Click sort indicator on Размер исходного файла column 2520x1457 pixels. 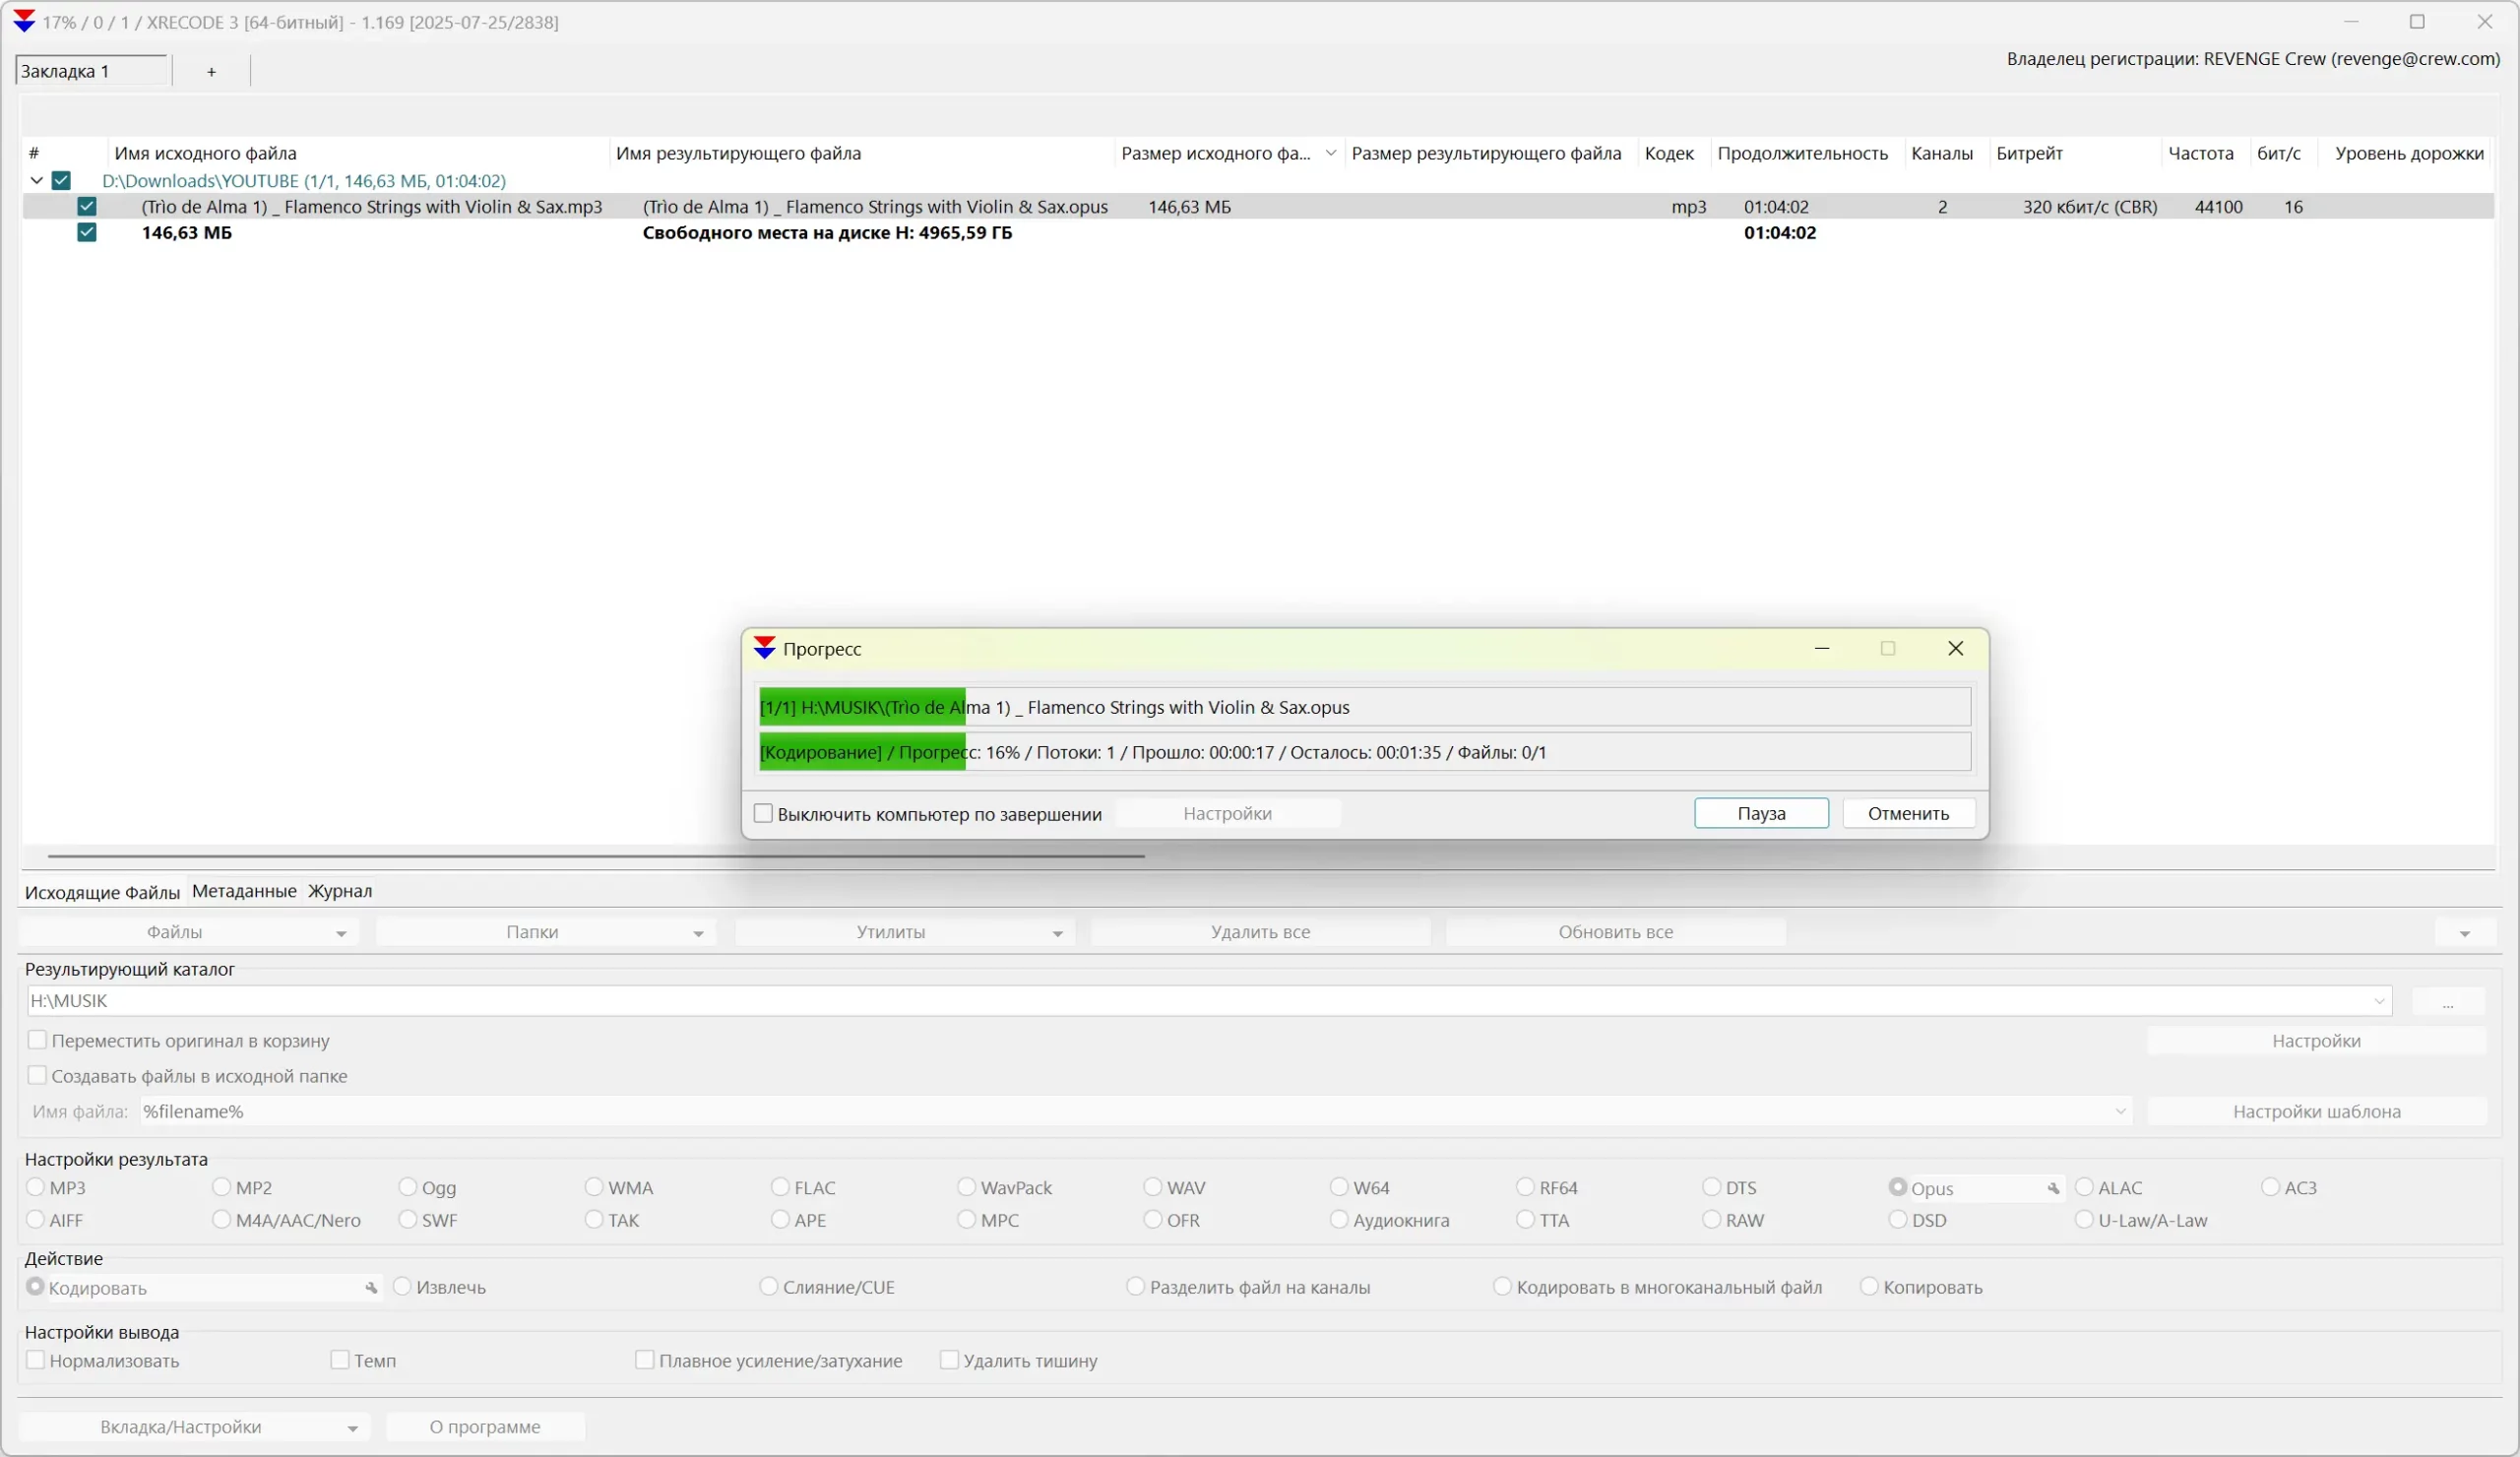click(x=1331, y=153)
